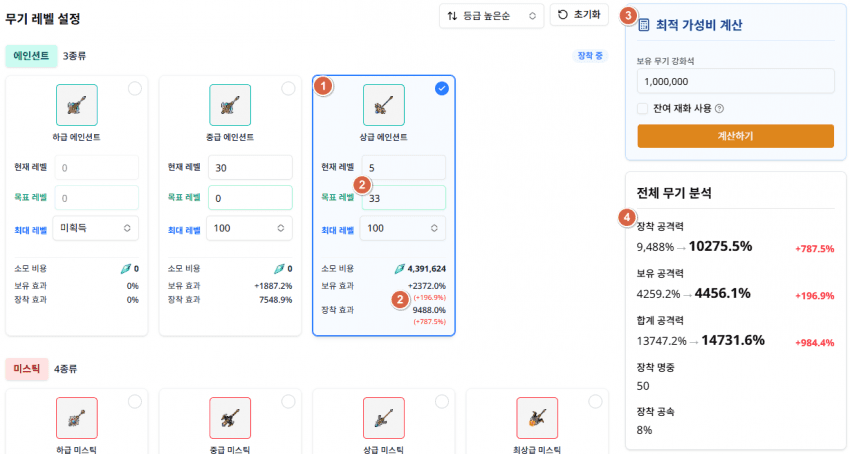Image resolution: width=850 pixels, height=454 pixels.
Task: Click the 중급 에인션트 weapon icon
Action: [230, 105]
